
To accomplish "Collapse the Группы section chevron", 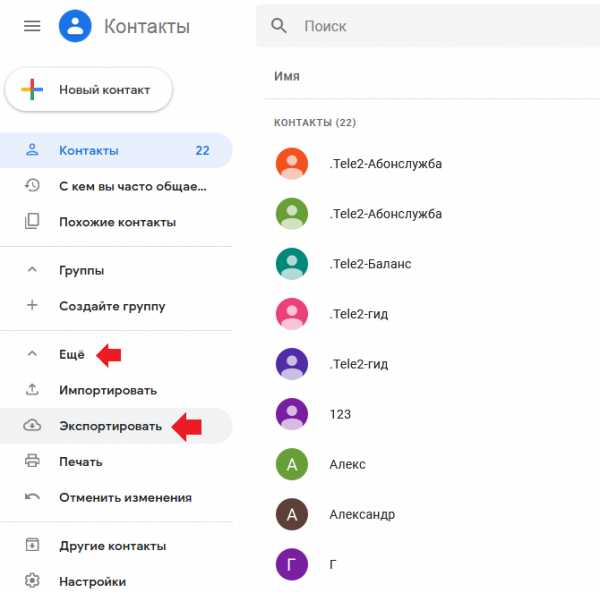I will [32, 270].
